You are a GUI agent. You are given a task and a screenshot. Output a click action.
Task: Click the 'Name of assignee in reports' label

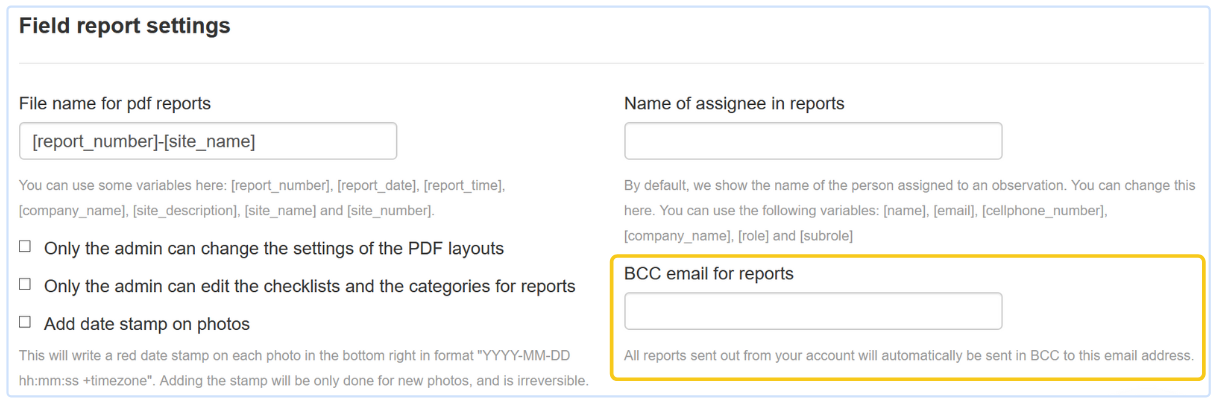pos(734,103)
